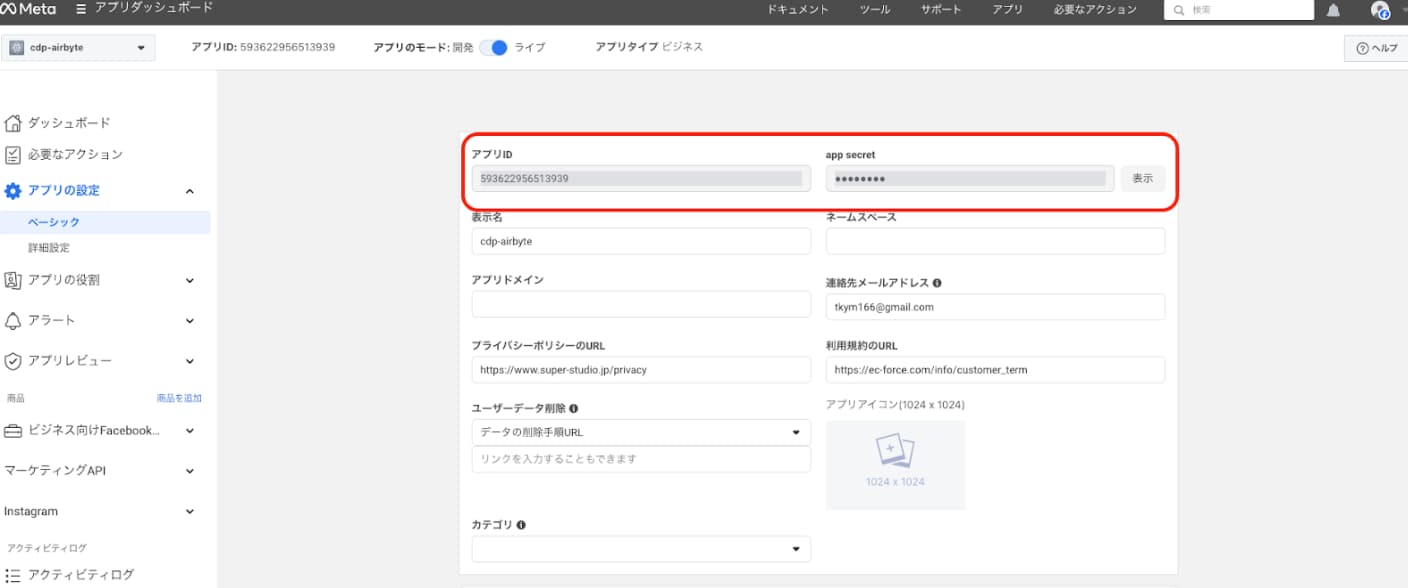Click the 表示 button for app secret
This screenshot has width=1408, height=588.
tap(1142, 178)
